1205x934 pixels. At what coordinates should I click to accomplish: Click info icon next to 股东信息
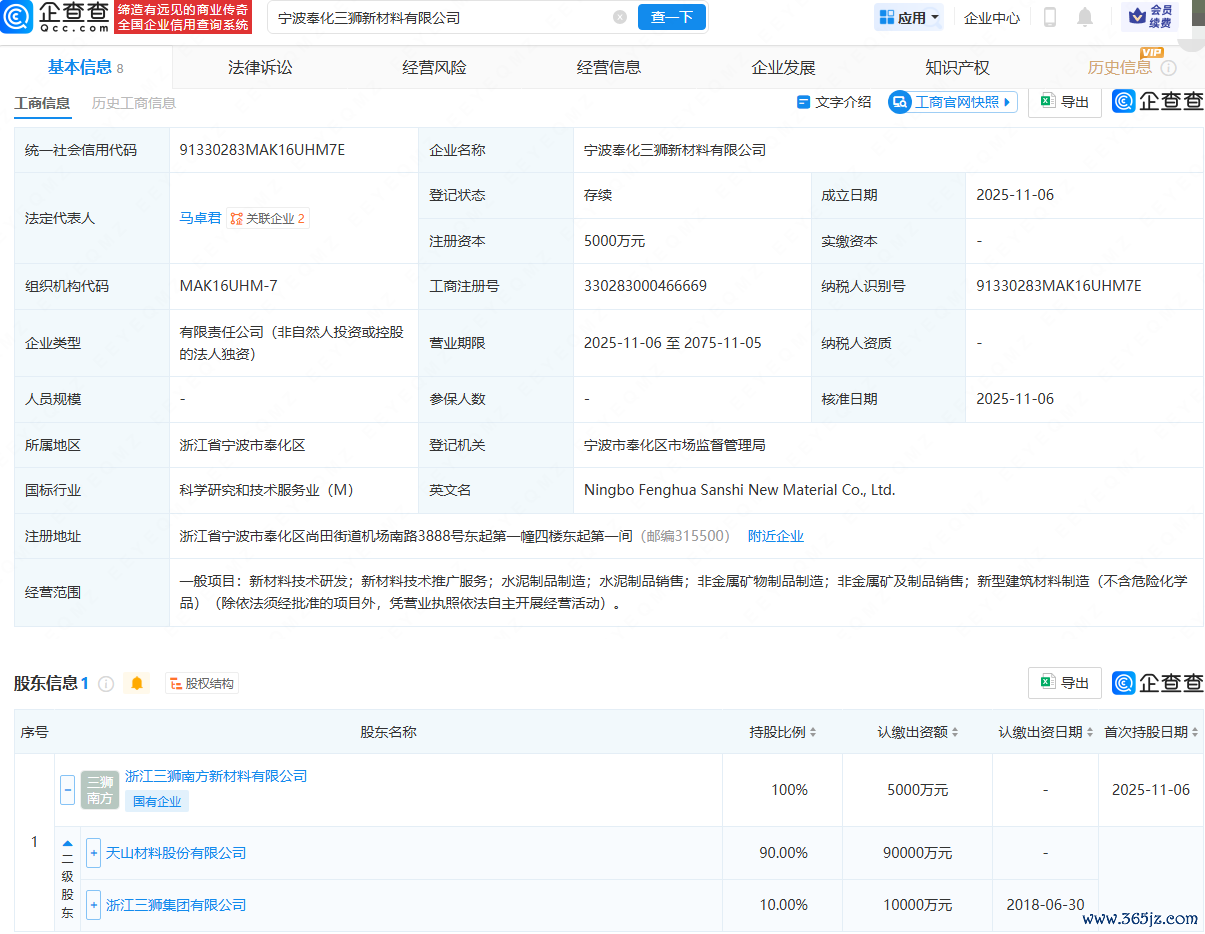[106, 684]
